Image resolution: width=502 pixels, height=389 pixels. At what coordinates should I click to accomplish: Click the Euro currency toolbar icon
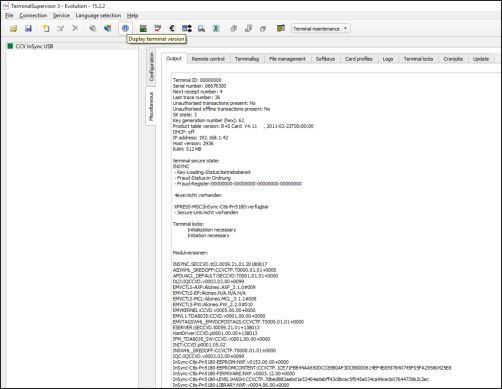pos(172,29)
